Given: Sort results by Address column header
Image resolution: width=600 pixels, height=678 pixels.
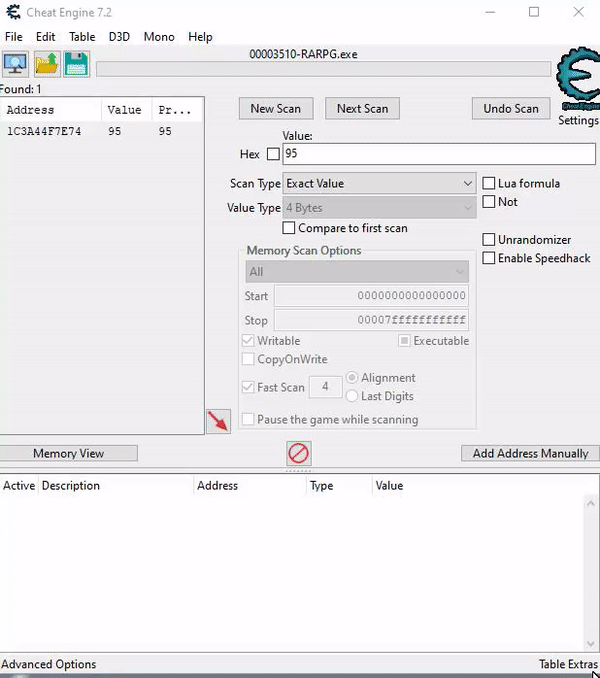Looking at the screenshot, I should [51, 110].
